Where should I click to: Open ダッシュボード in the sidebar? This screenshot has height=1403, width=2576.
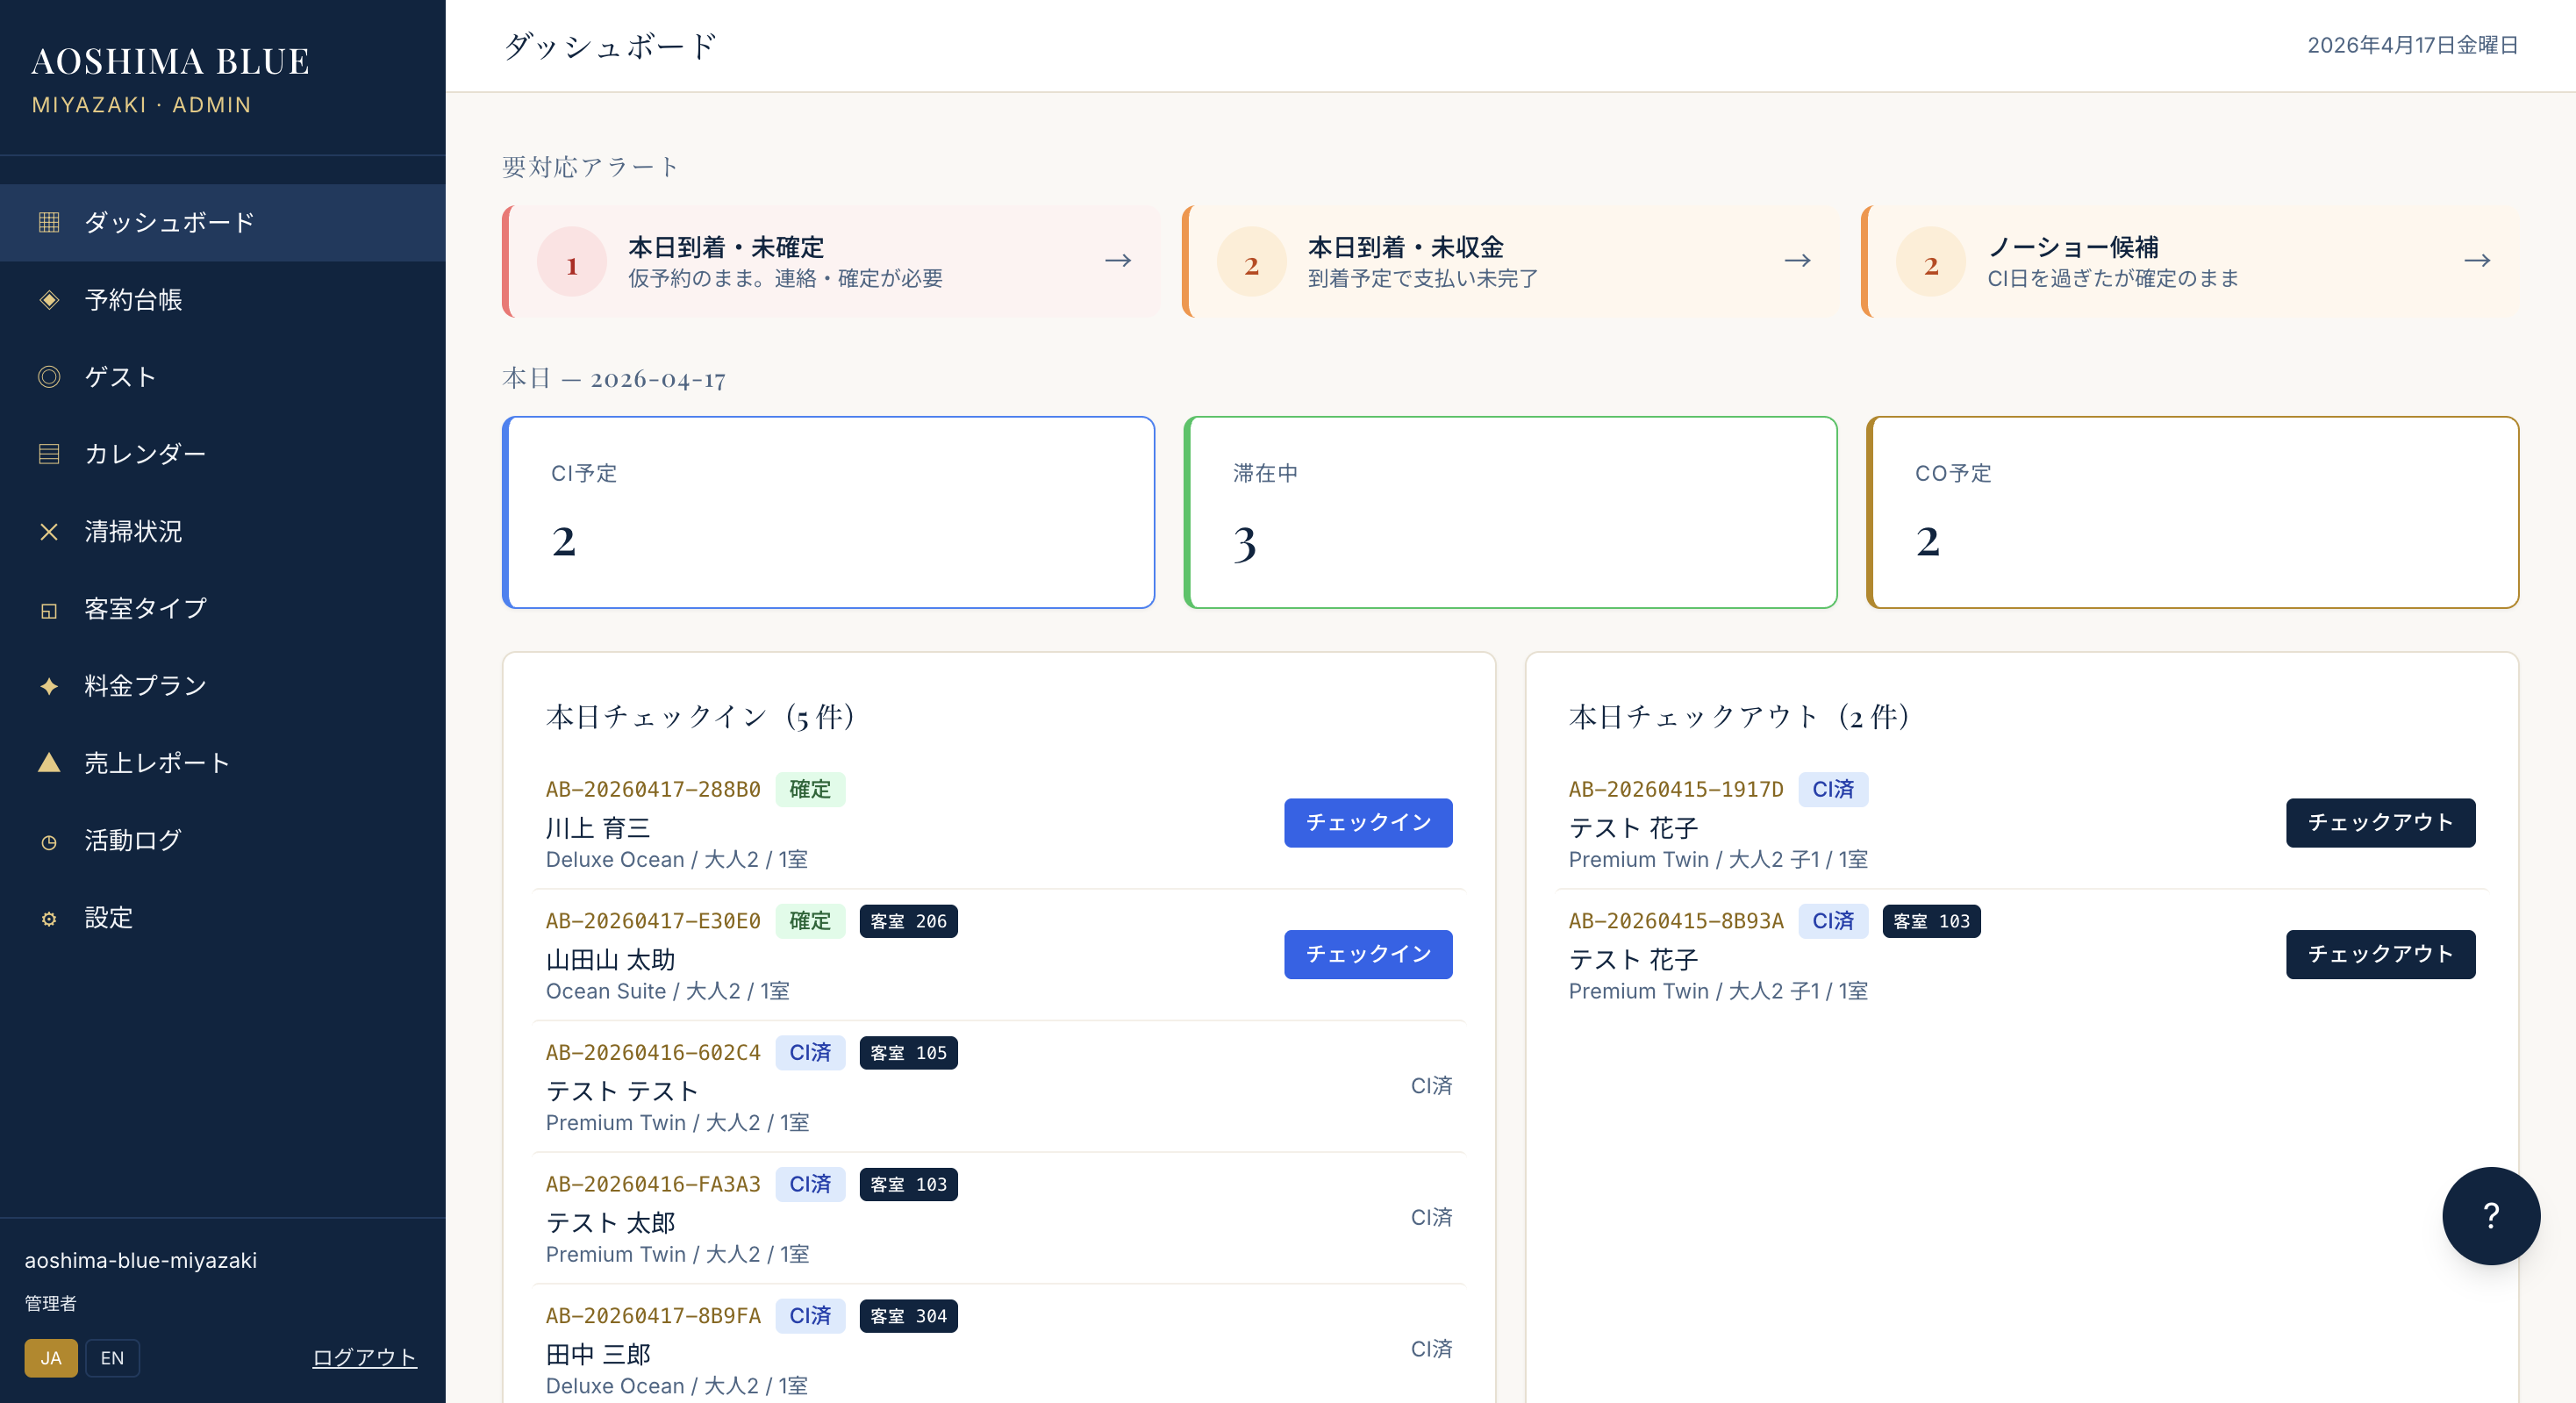coord(223,222)
